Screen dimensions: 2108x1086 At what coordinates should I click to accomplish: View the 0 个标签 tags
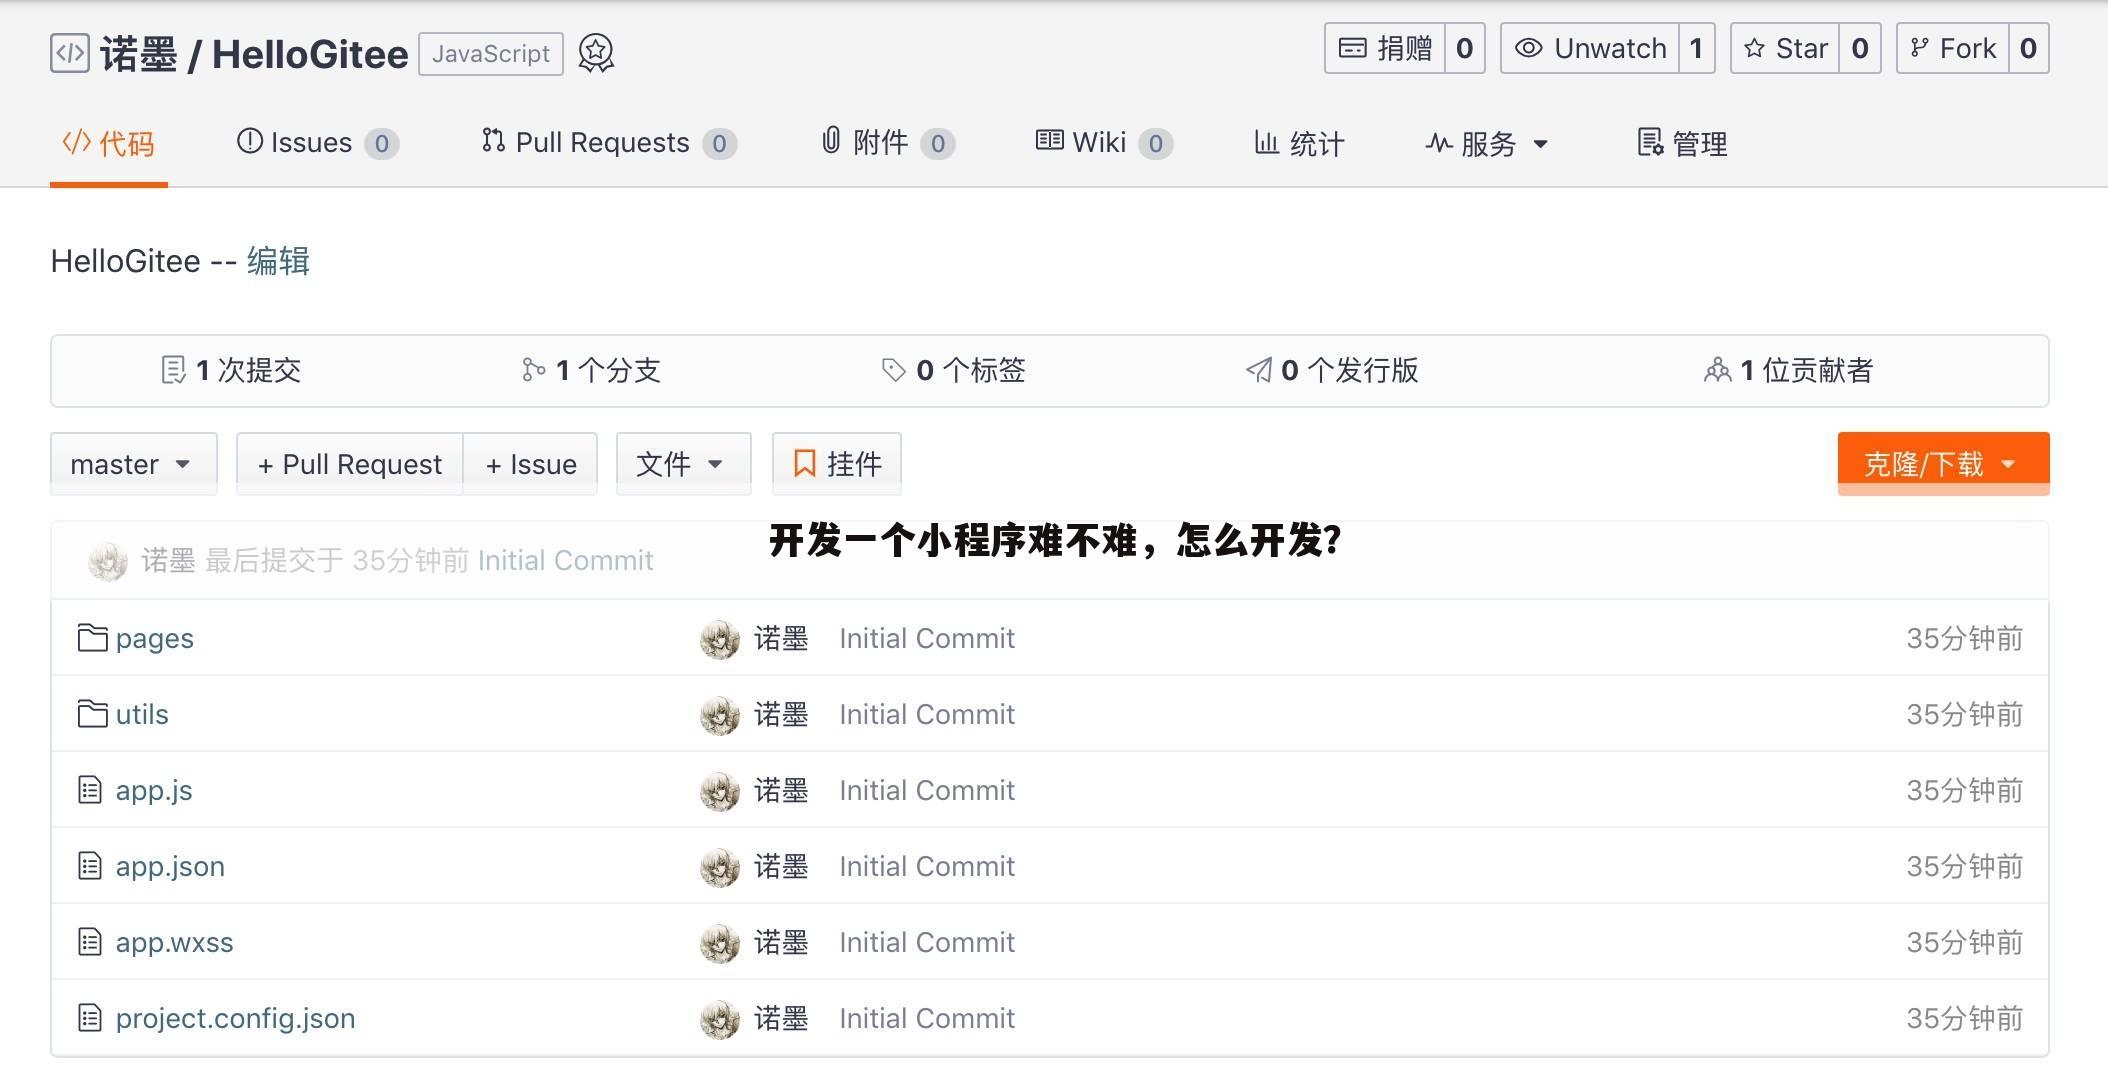point(953,370)
